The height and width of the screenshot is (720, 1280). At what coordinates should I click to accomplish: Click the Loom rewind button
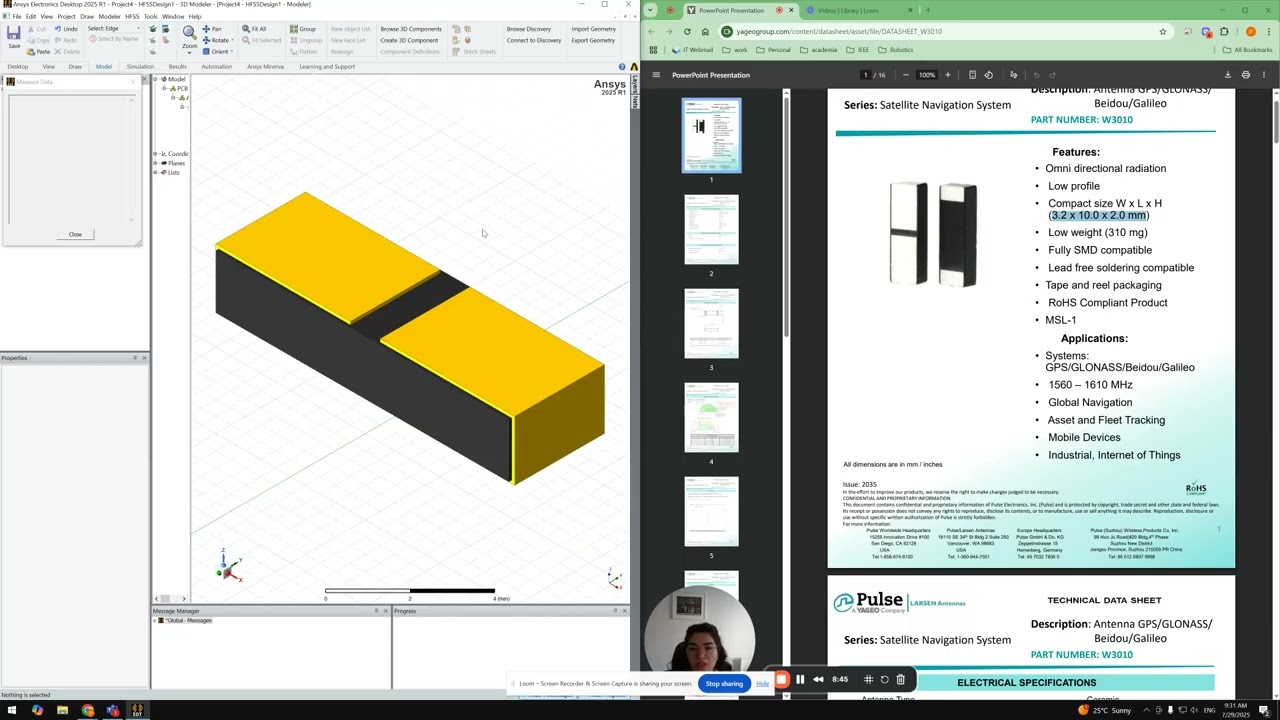(x=818, y=680)
